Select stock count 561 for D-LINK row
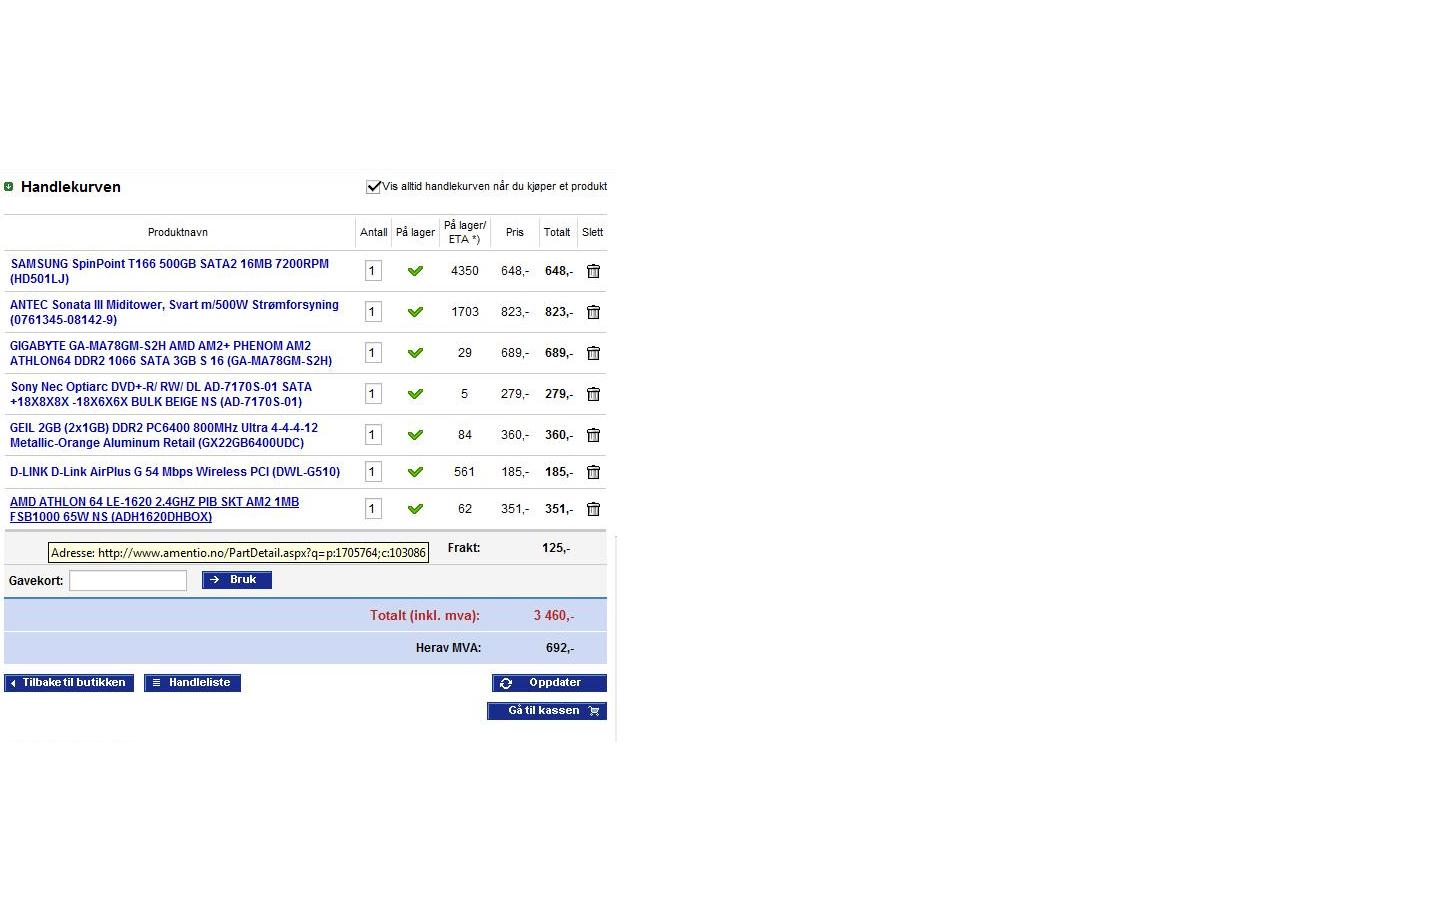 pyautogui.click(x=465, y=472)
